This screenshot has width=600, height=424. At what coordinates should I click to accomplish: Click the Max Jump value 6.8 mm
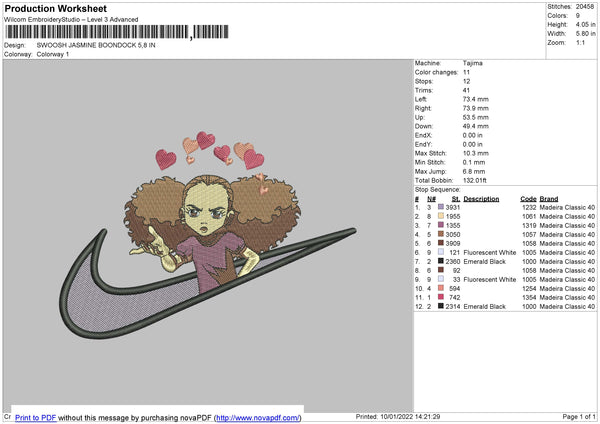474,171
